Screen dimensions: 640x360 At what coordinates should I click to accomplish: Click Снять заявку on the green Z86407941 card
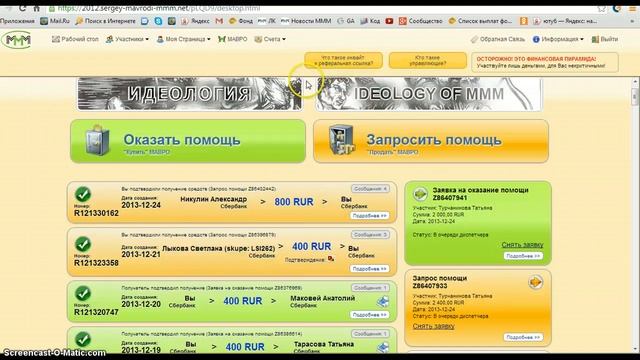522,245
